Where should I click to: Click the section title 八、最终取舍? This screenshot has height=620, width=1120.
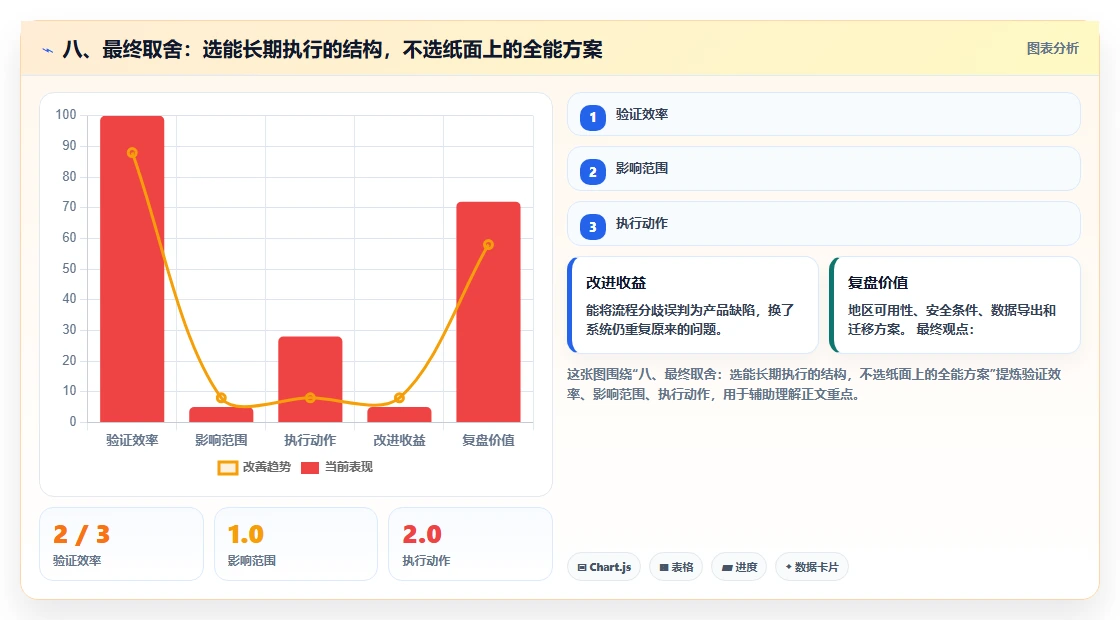[x=333, y=49]
